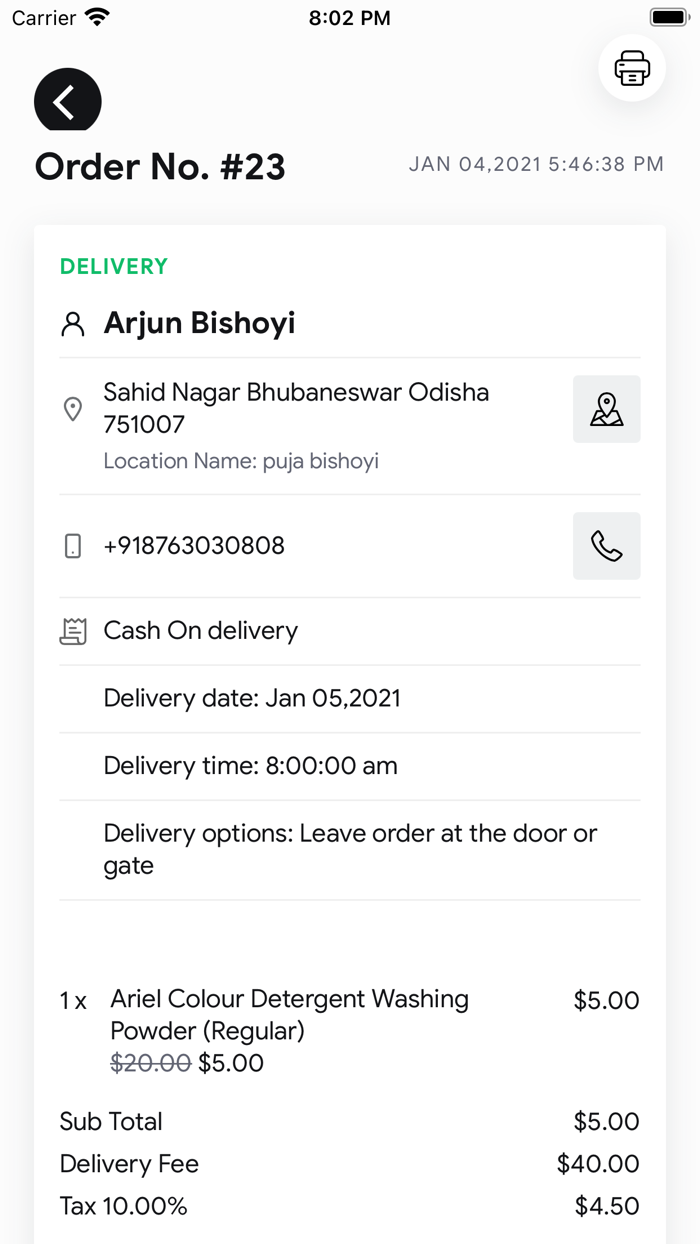Tap the receipt payment icon

[73, 631]
